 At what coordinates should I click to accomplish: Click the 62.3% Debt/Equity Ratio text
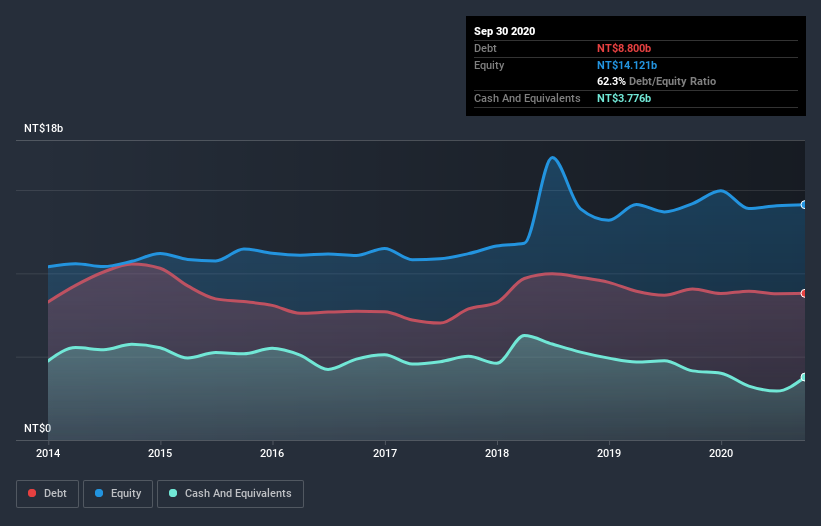pyautogui.click(x=657, y=81)
